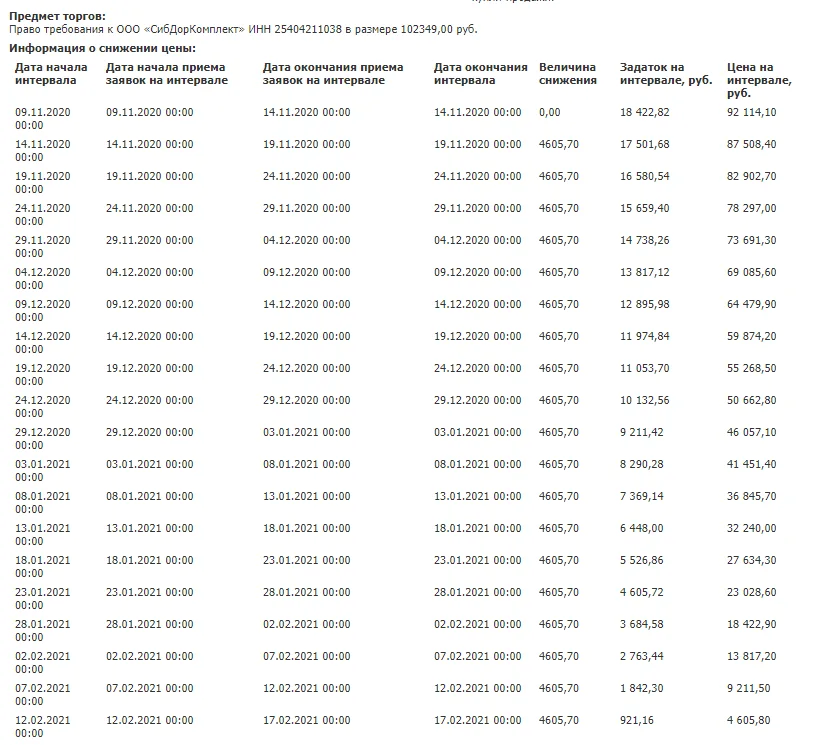Select deposit value 9 211,42
This screenshot has width=820, height=745.
[642, 432]
